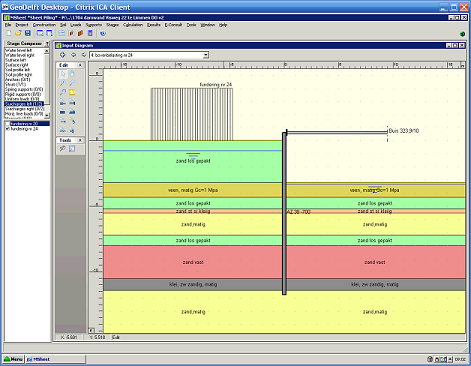Click the second blue stage navigation icon

[73, 55]
